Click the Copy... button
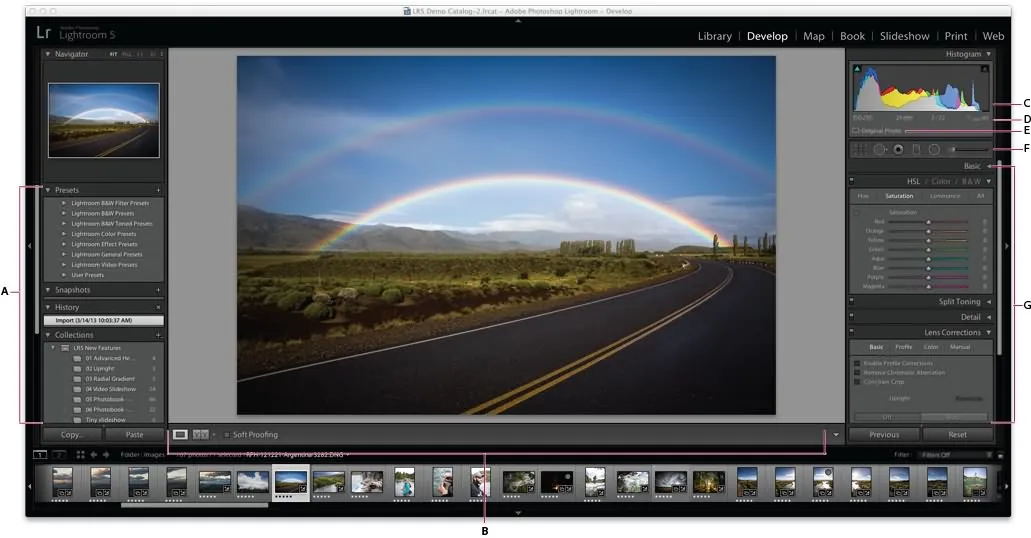1031x538 pixels. coord(72,435)
